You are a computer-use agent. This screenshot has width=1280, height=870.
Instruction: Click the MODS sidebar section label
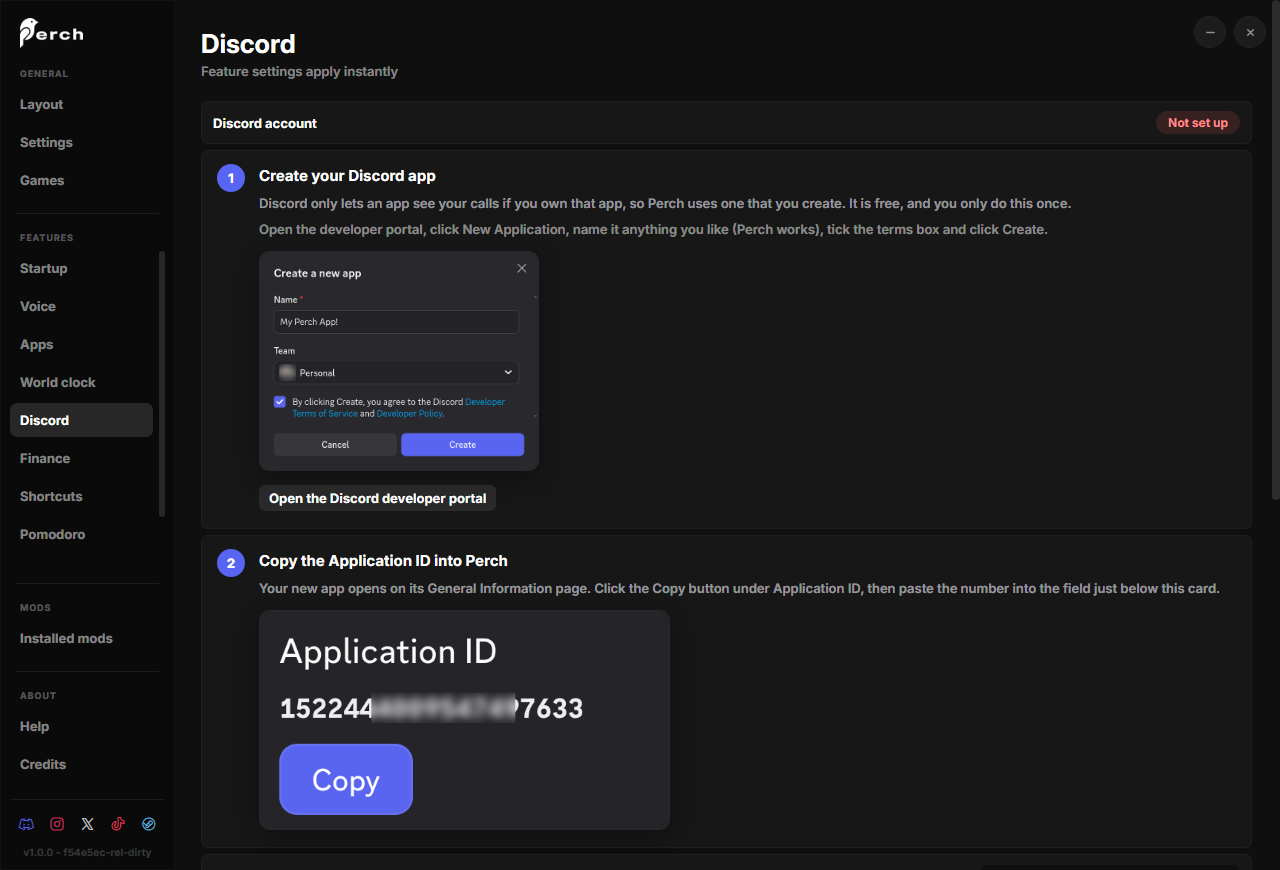coord(35,608)
